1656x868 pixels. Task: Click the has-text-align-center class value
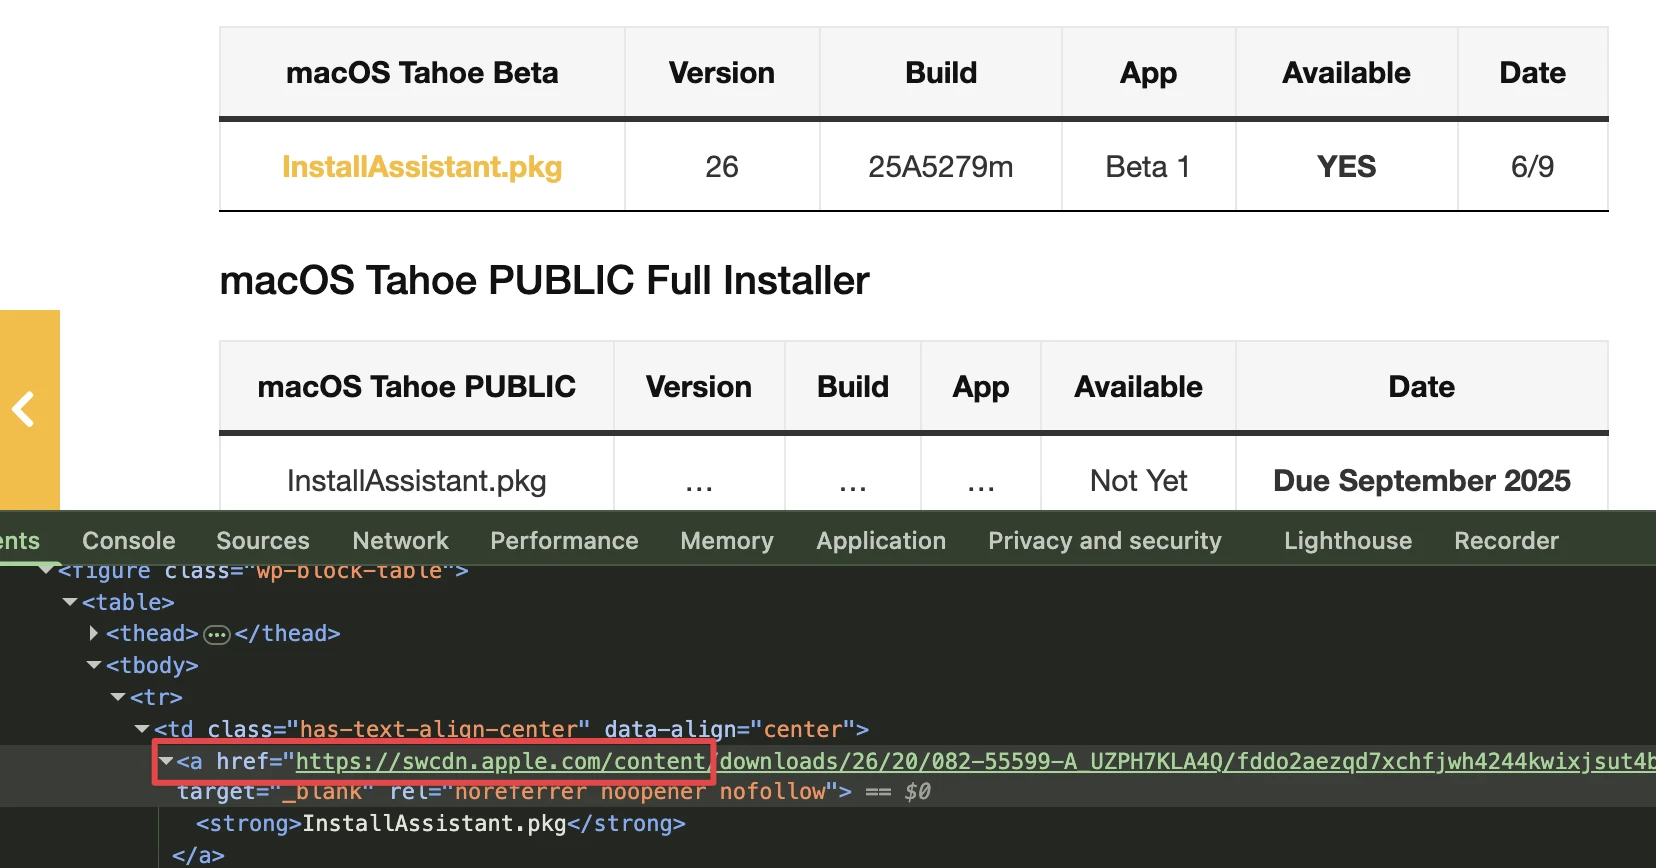coord(439,729)
